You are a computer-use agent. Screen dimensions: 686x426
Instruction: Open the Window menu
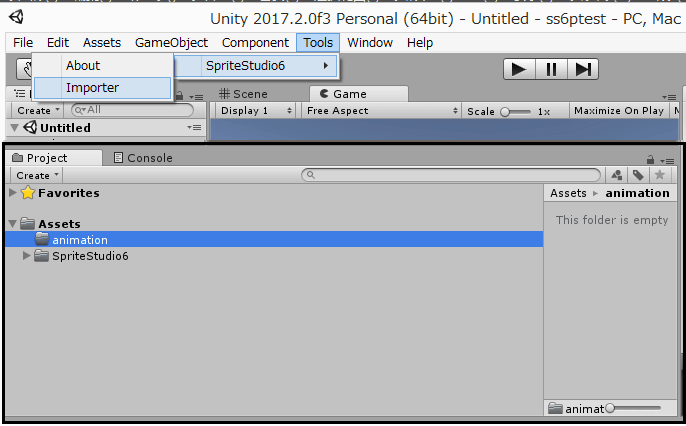(370, 42)
